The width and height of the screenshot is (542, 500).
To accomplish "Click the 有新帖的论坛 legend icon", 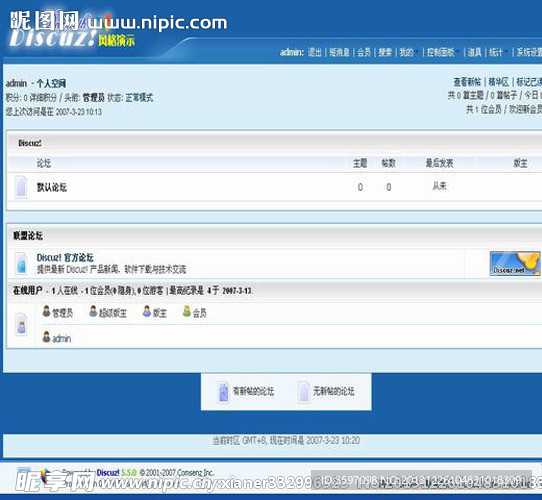I will pos(224,391).
